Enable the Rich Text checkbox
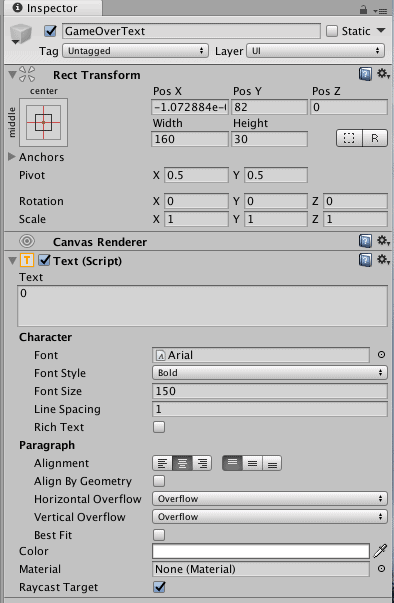Image resolution: width=394 pixels, height=603 pixels. (159, 427)
